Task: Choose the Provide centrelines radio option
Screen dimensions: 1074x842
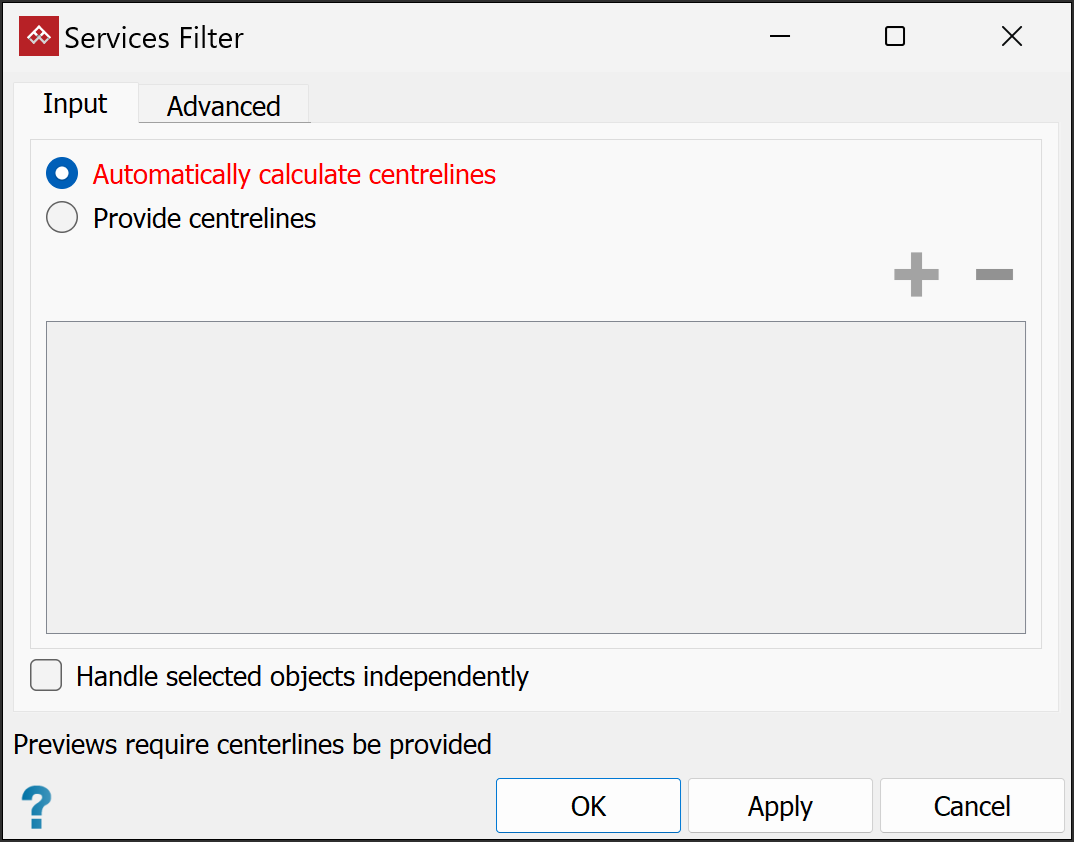Action: (62, 218)
